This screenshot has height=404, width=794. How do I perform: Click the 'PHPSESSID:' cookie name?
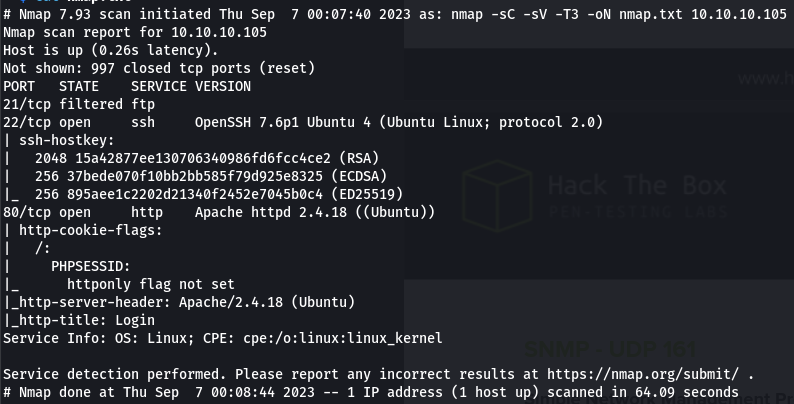coord(91,267)
